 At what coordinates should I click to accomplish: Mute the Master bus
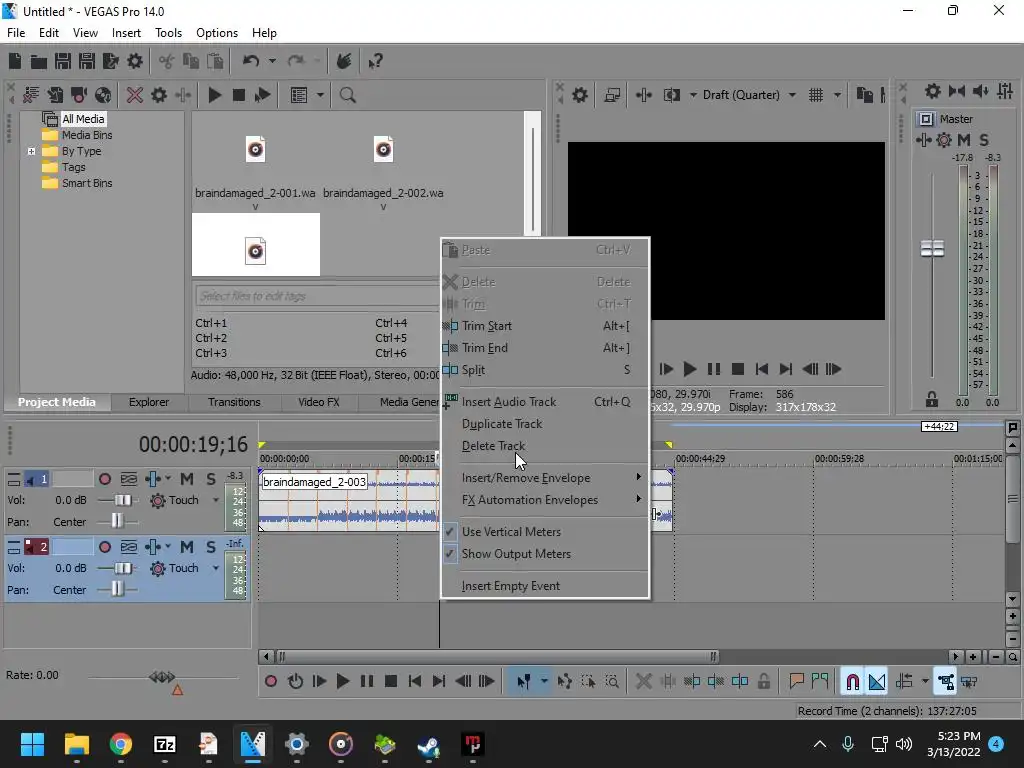(x=964, y=140)
